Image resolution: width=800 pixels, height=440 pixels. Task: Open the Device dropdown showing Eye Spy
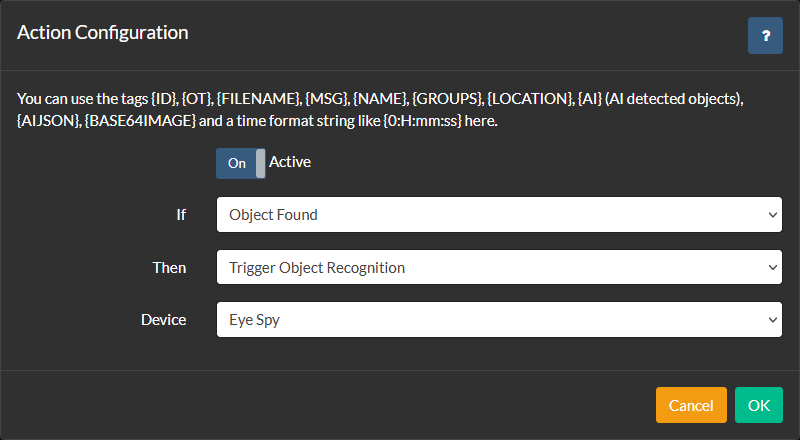[499, 320]
